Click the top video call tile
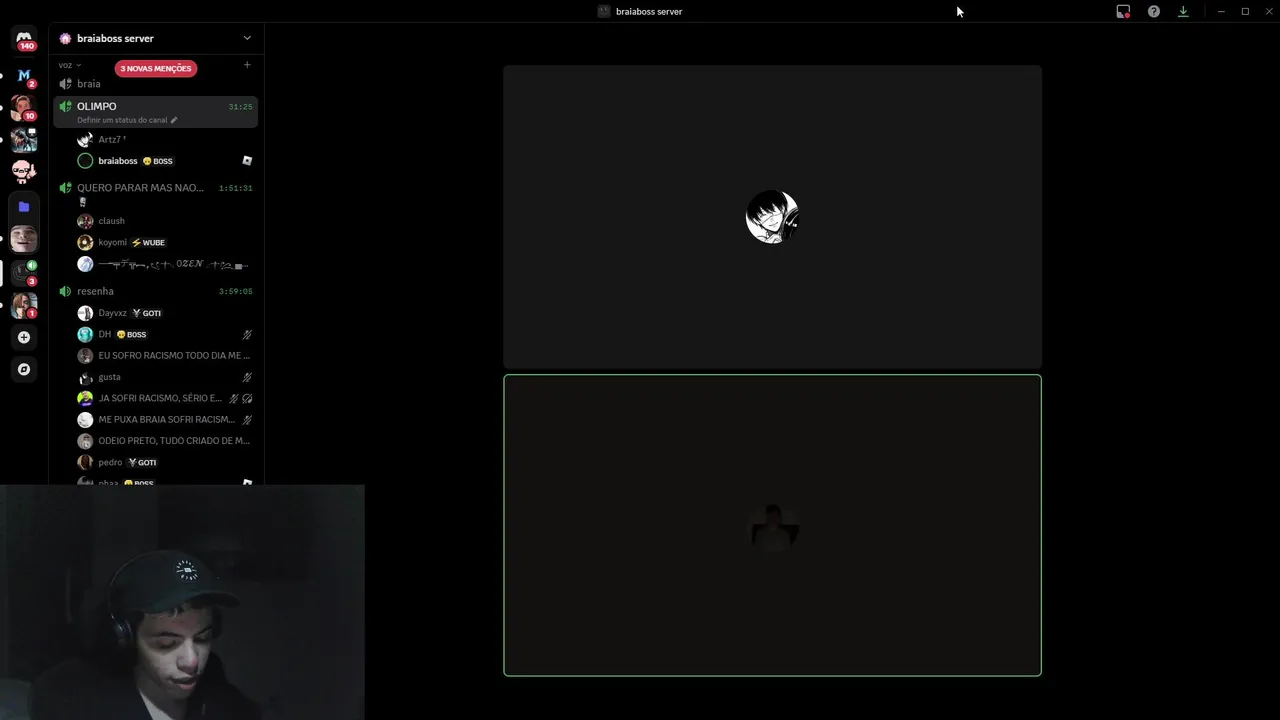 772,217
